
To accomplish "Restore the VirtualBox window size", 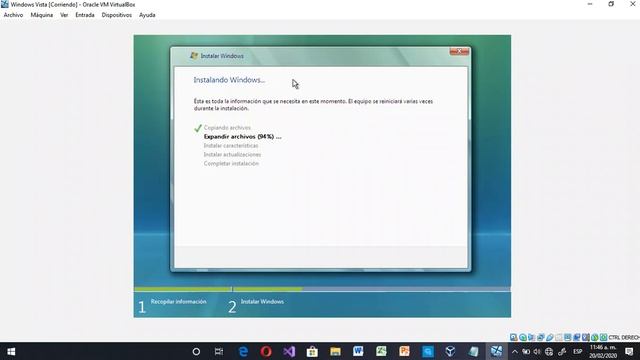I will point(611,4).
